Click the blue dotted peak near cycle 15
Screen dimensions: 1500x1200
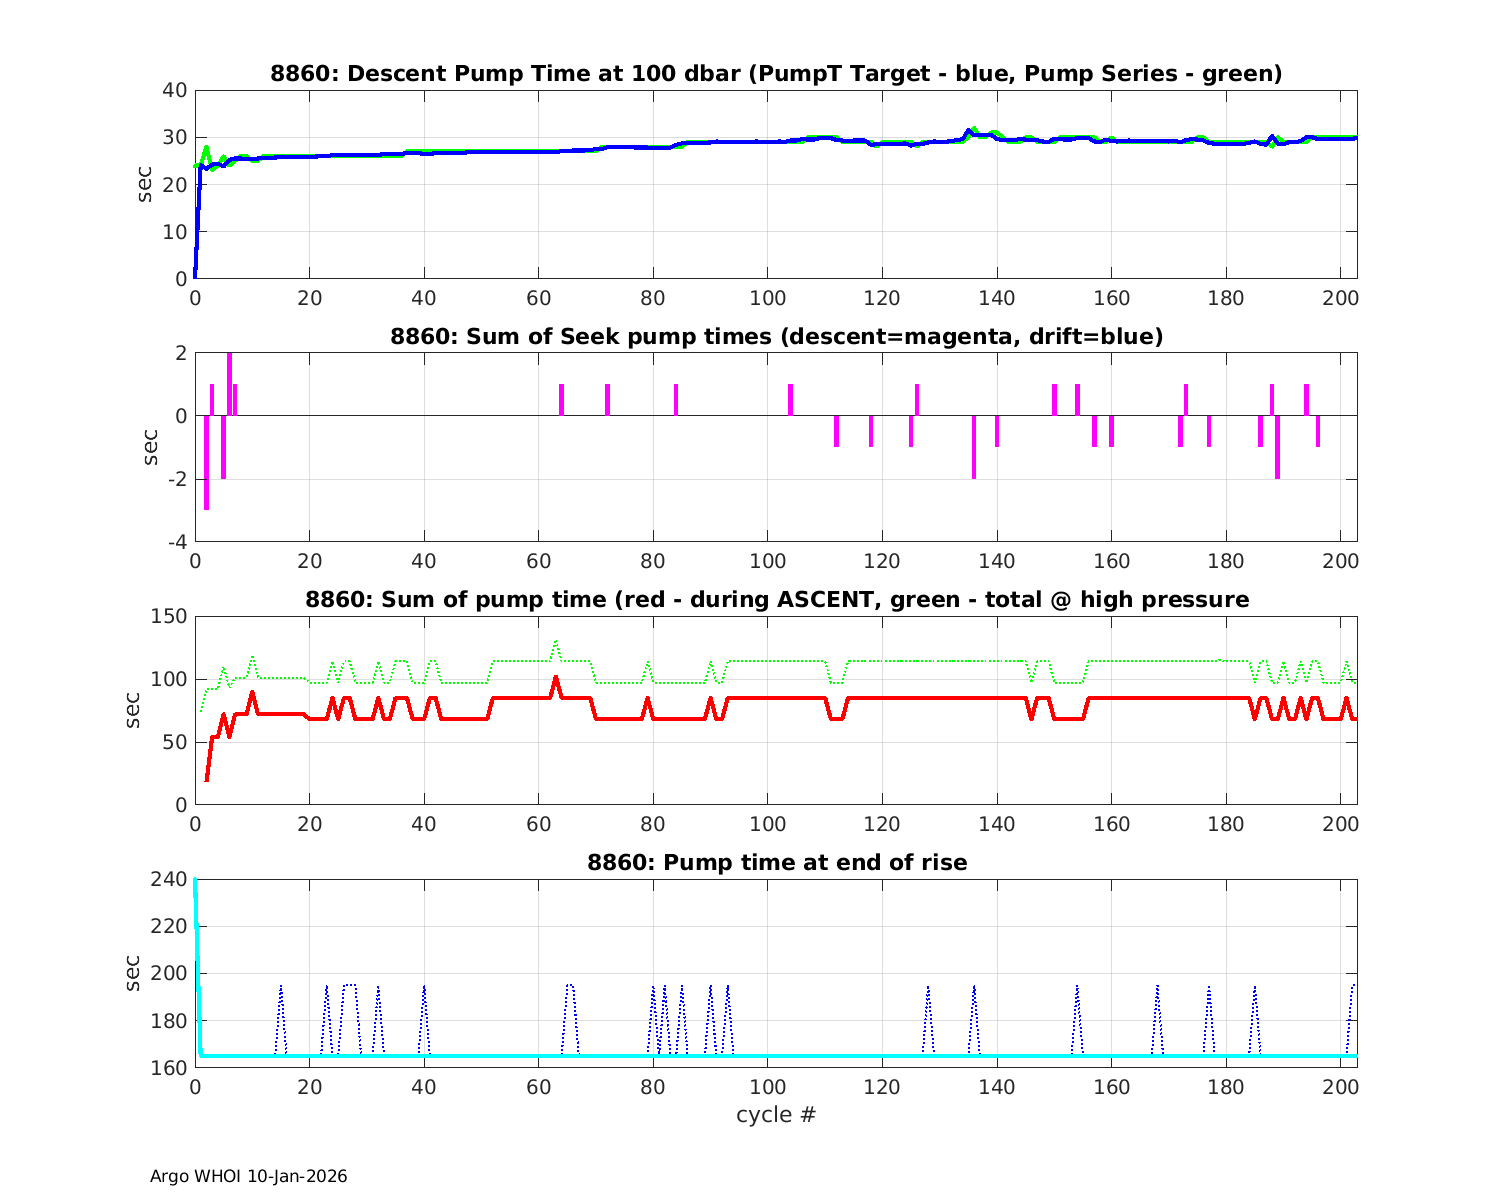[x=281, y=988]
